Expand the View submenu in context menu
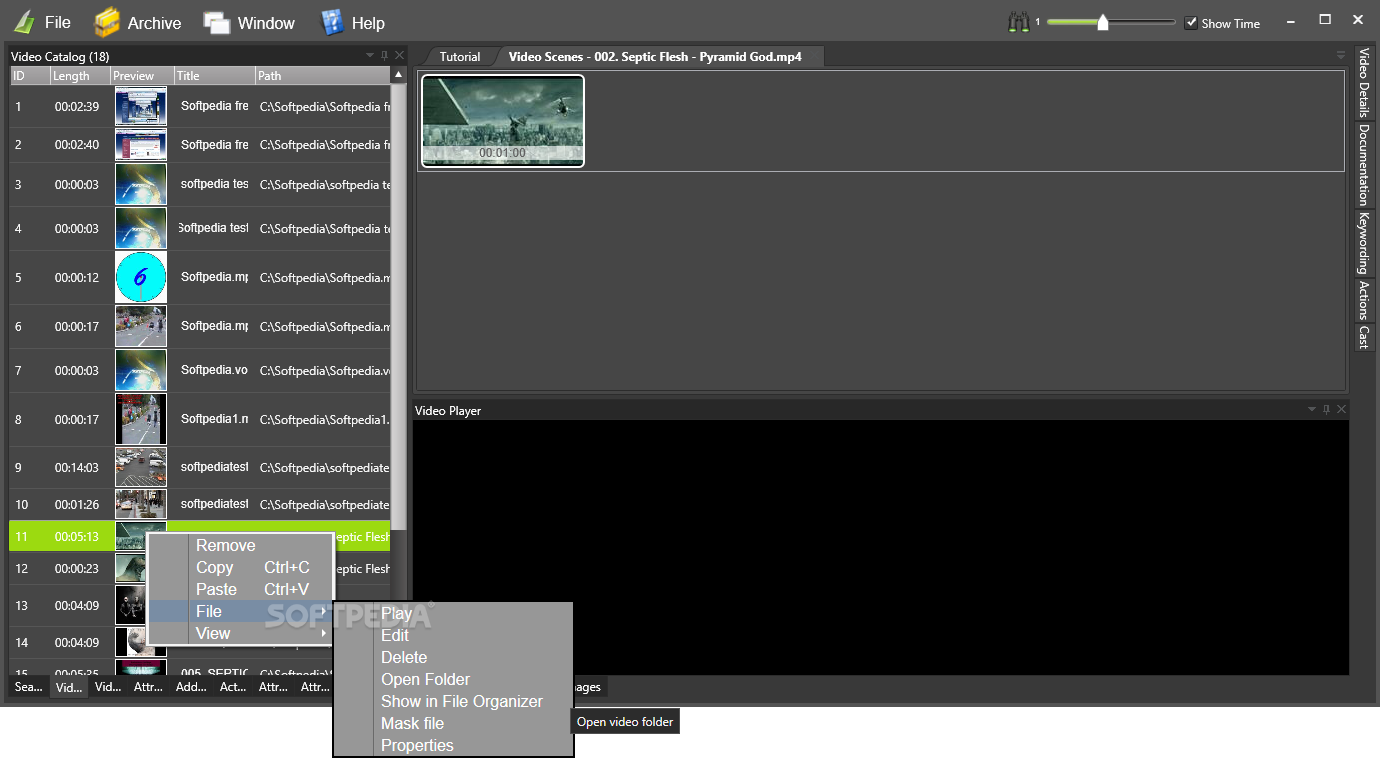1380x758 pixels. pos(240,633)
